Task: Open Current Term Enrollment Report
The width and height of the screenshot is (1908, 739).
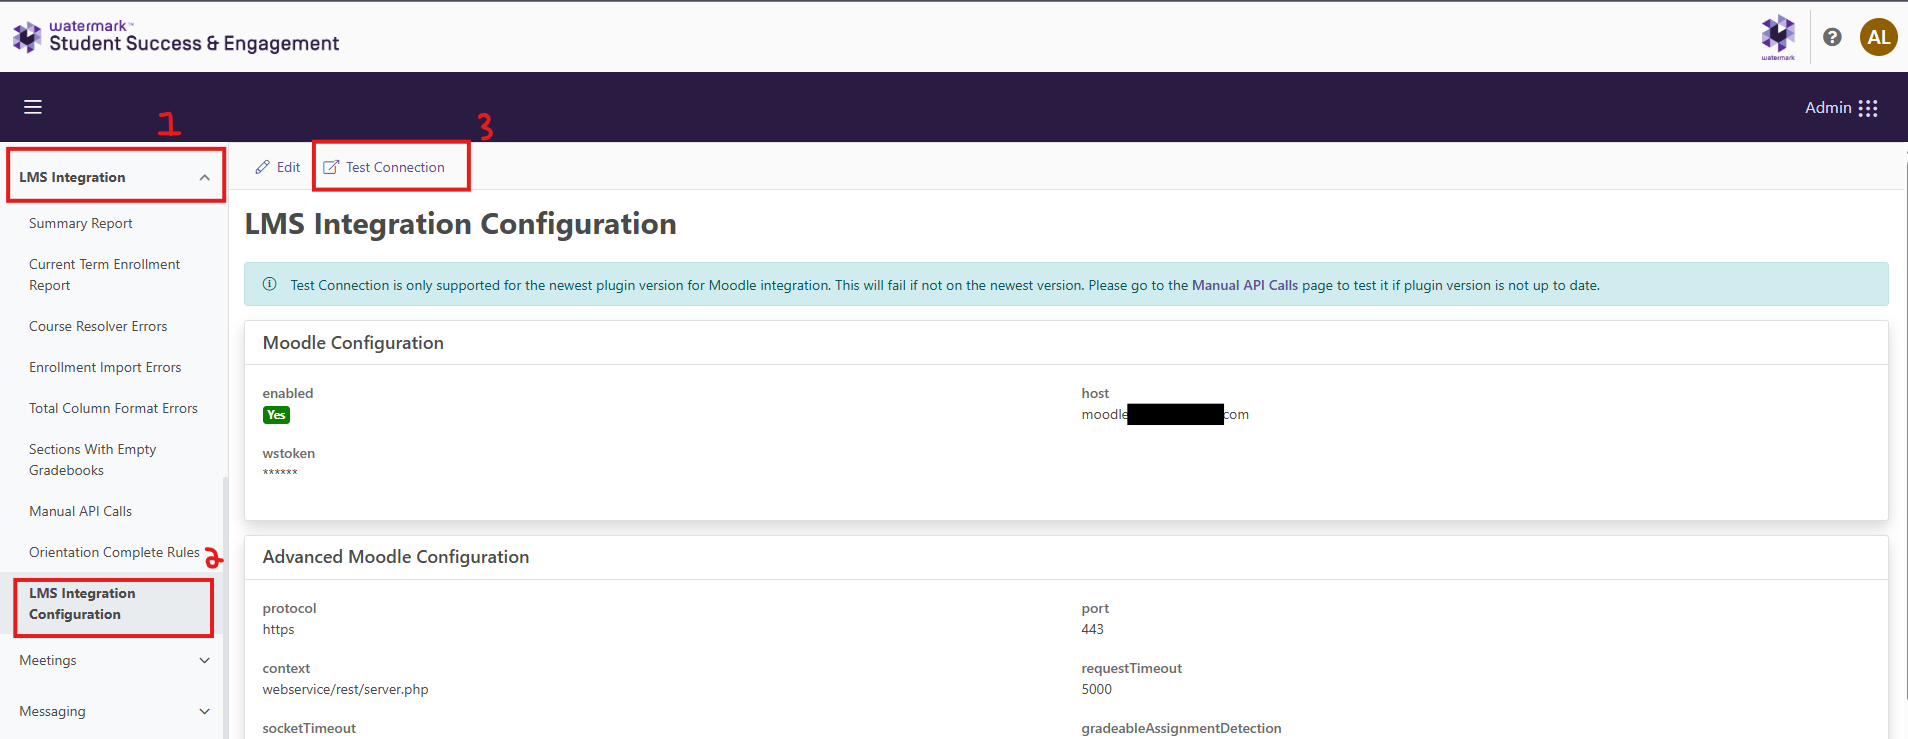Action: click(x=105, y=274)
